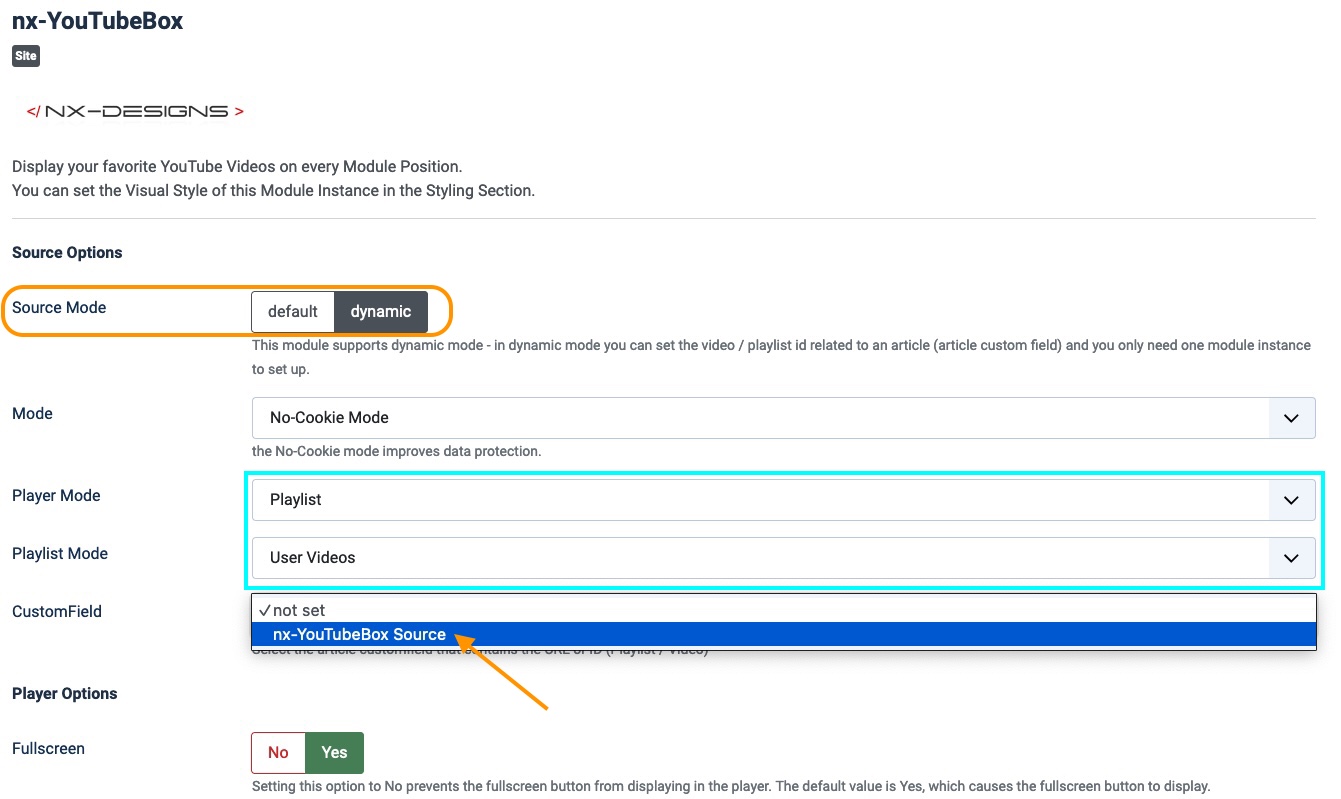
Task: Open the No-Cookie Mode dropdown
Action: (x=783, y=418)
